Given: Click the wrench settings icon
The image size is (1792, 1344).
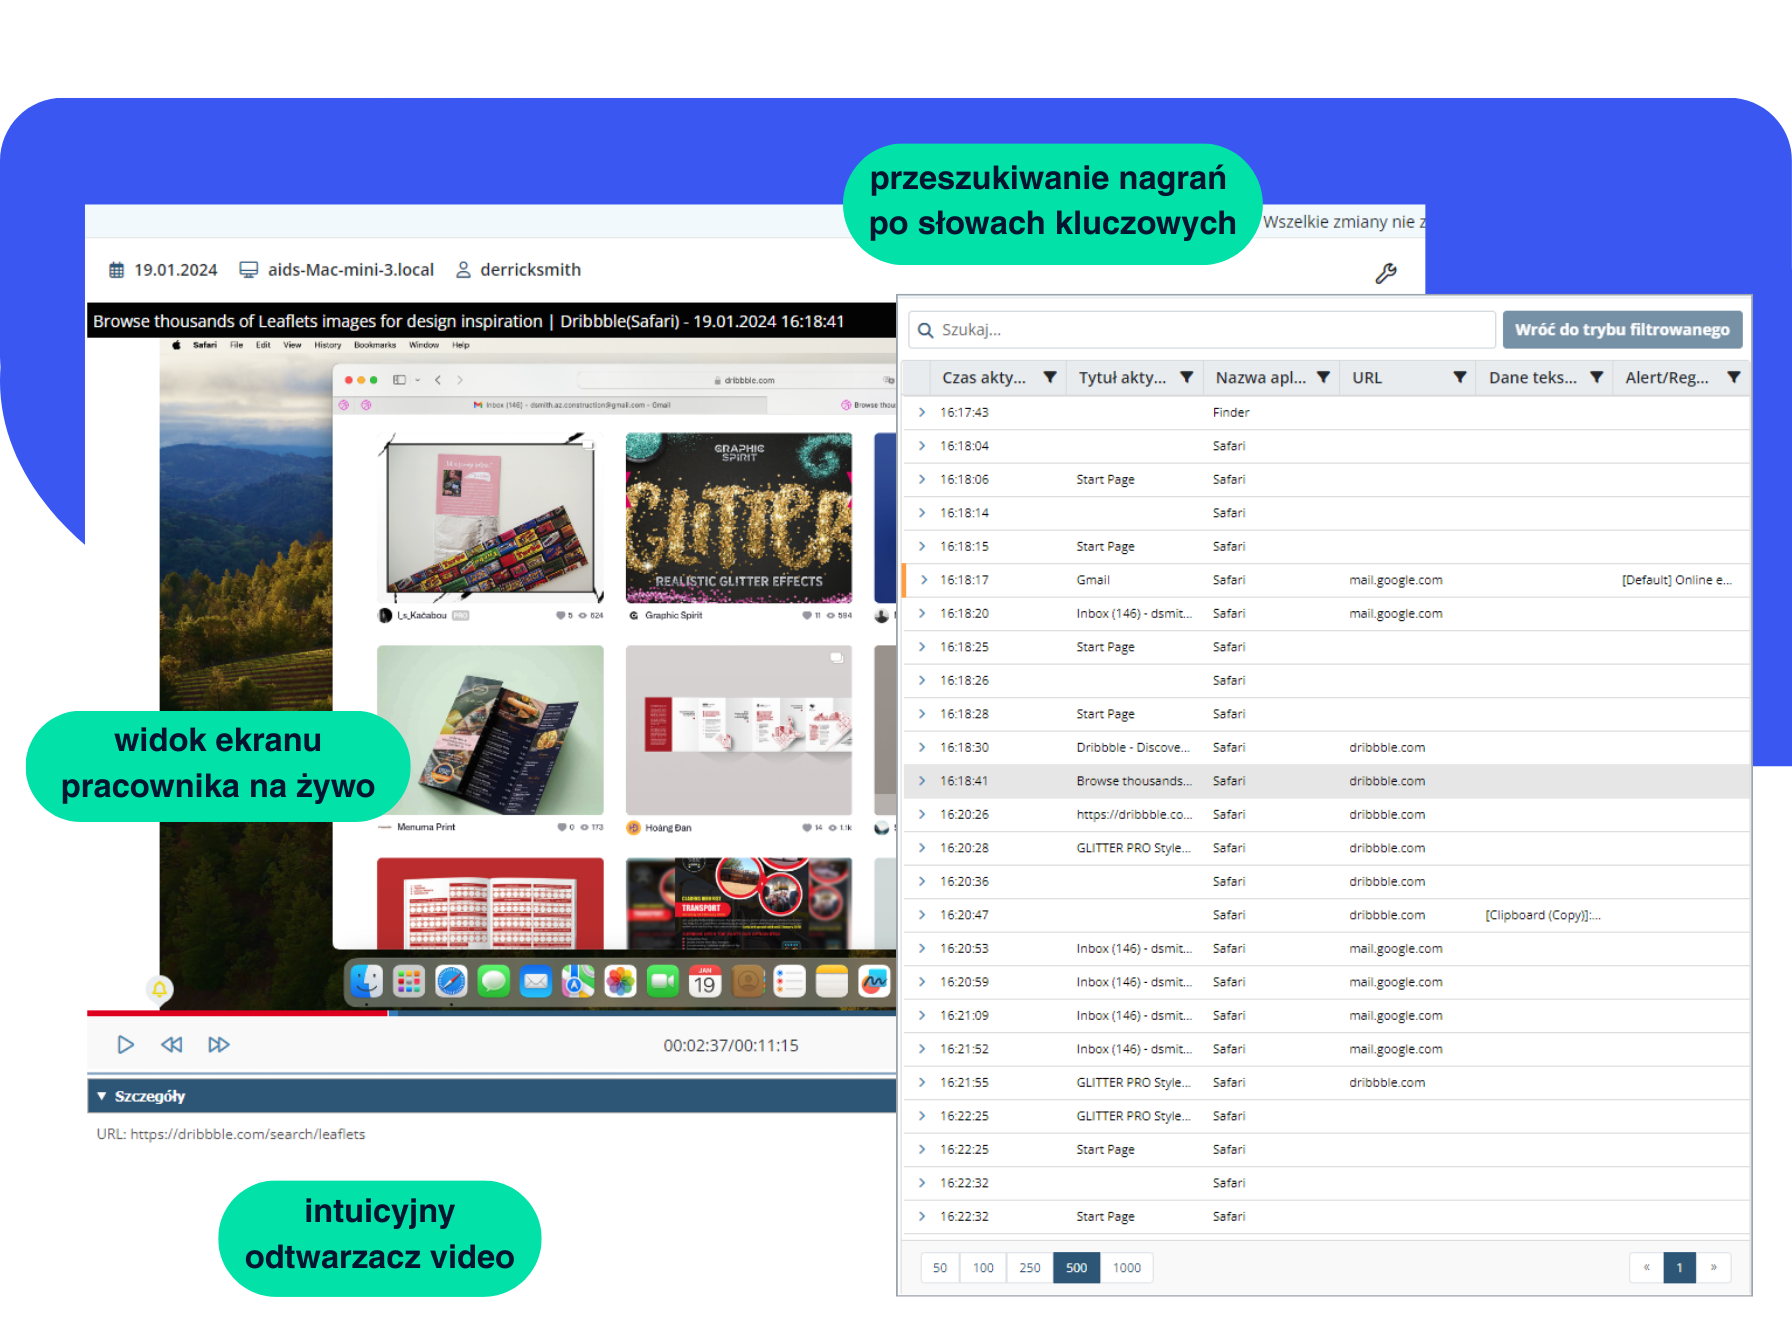Looking at the screenshot, I should (1385, 273).
